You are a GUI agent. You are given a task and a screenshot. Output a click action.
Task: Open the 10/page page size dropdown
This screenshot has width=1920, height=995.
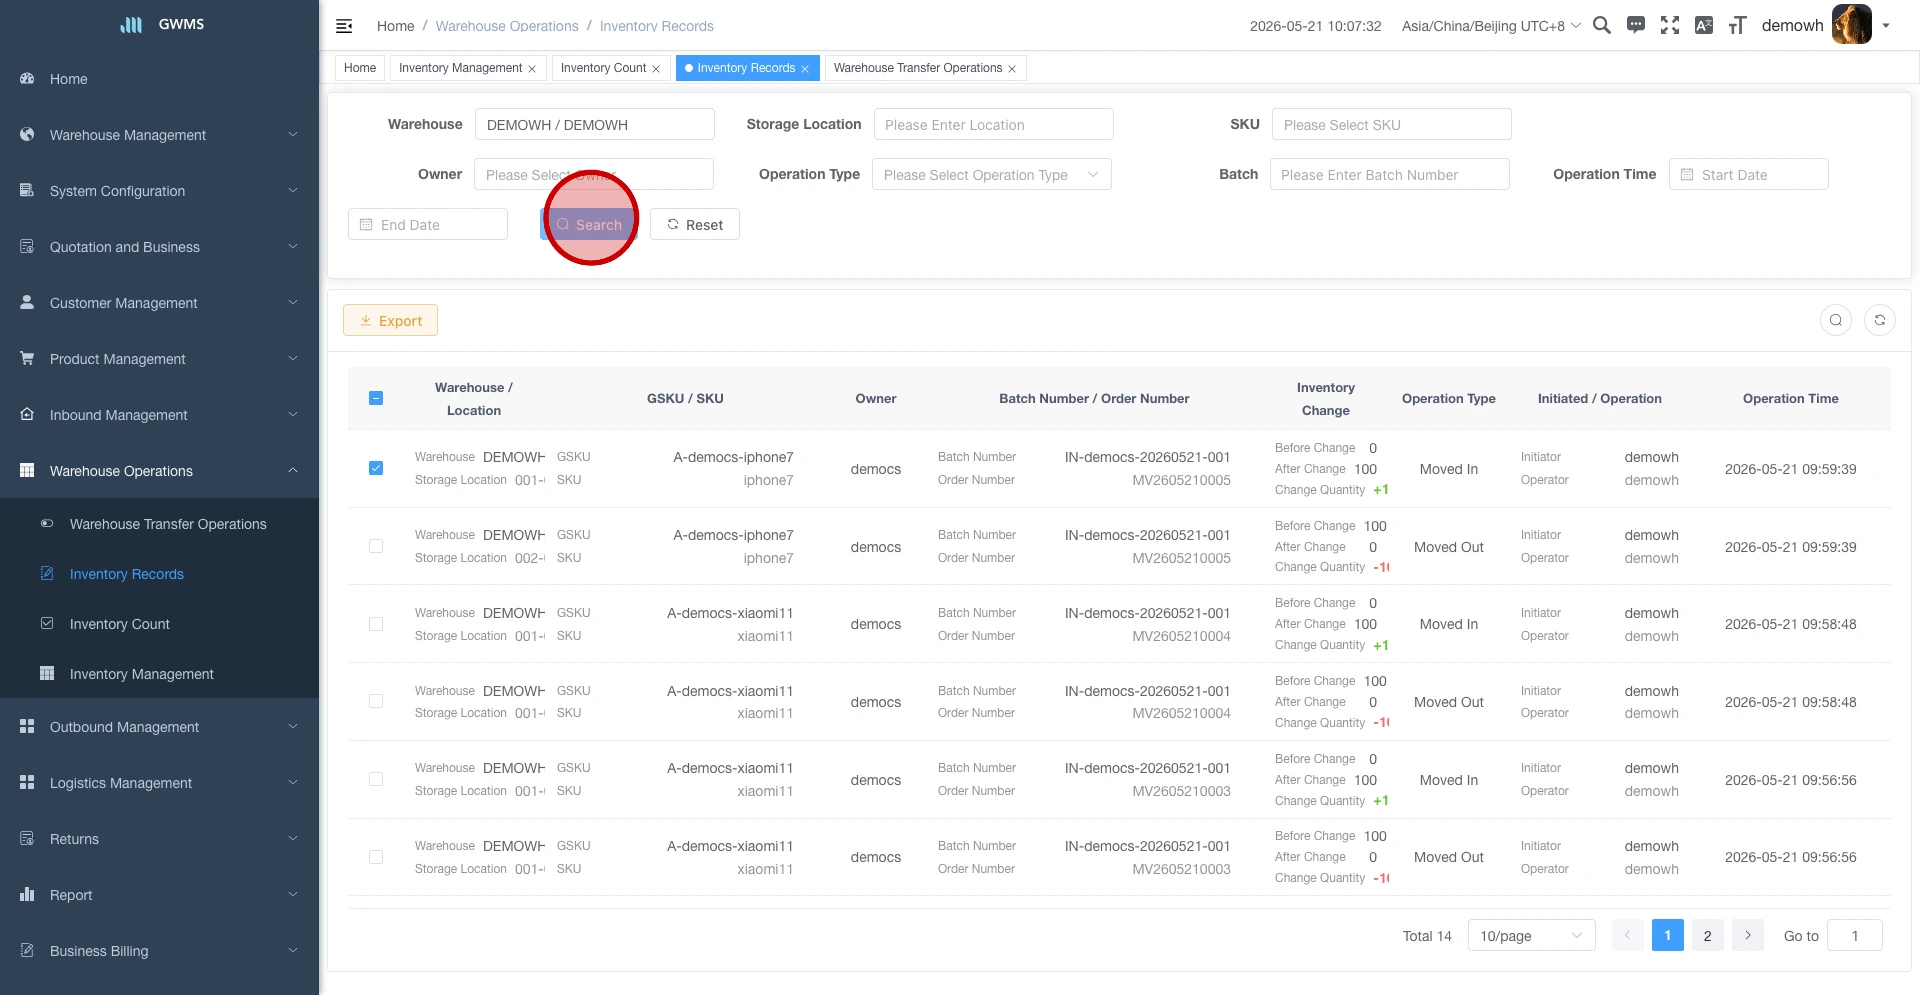(1532, 936)
